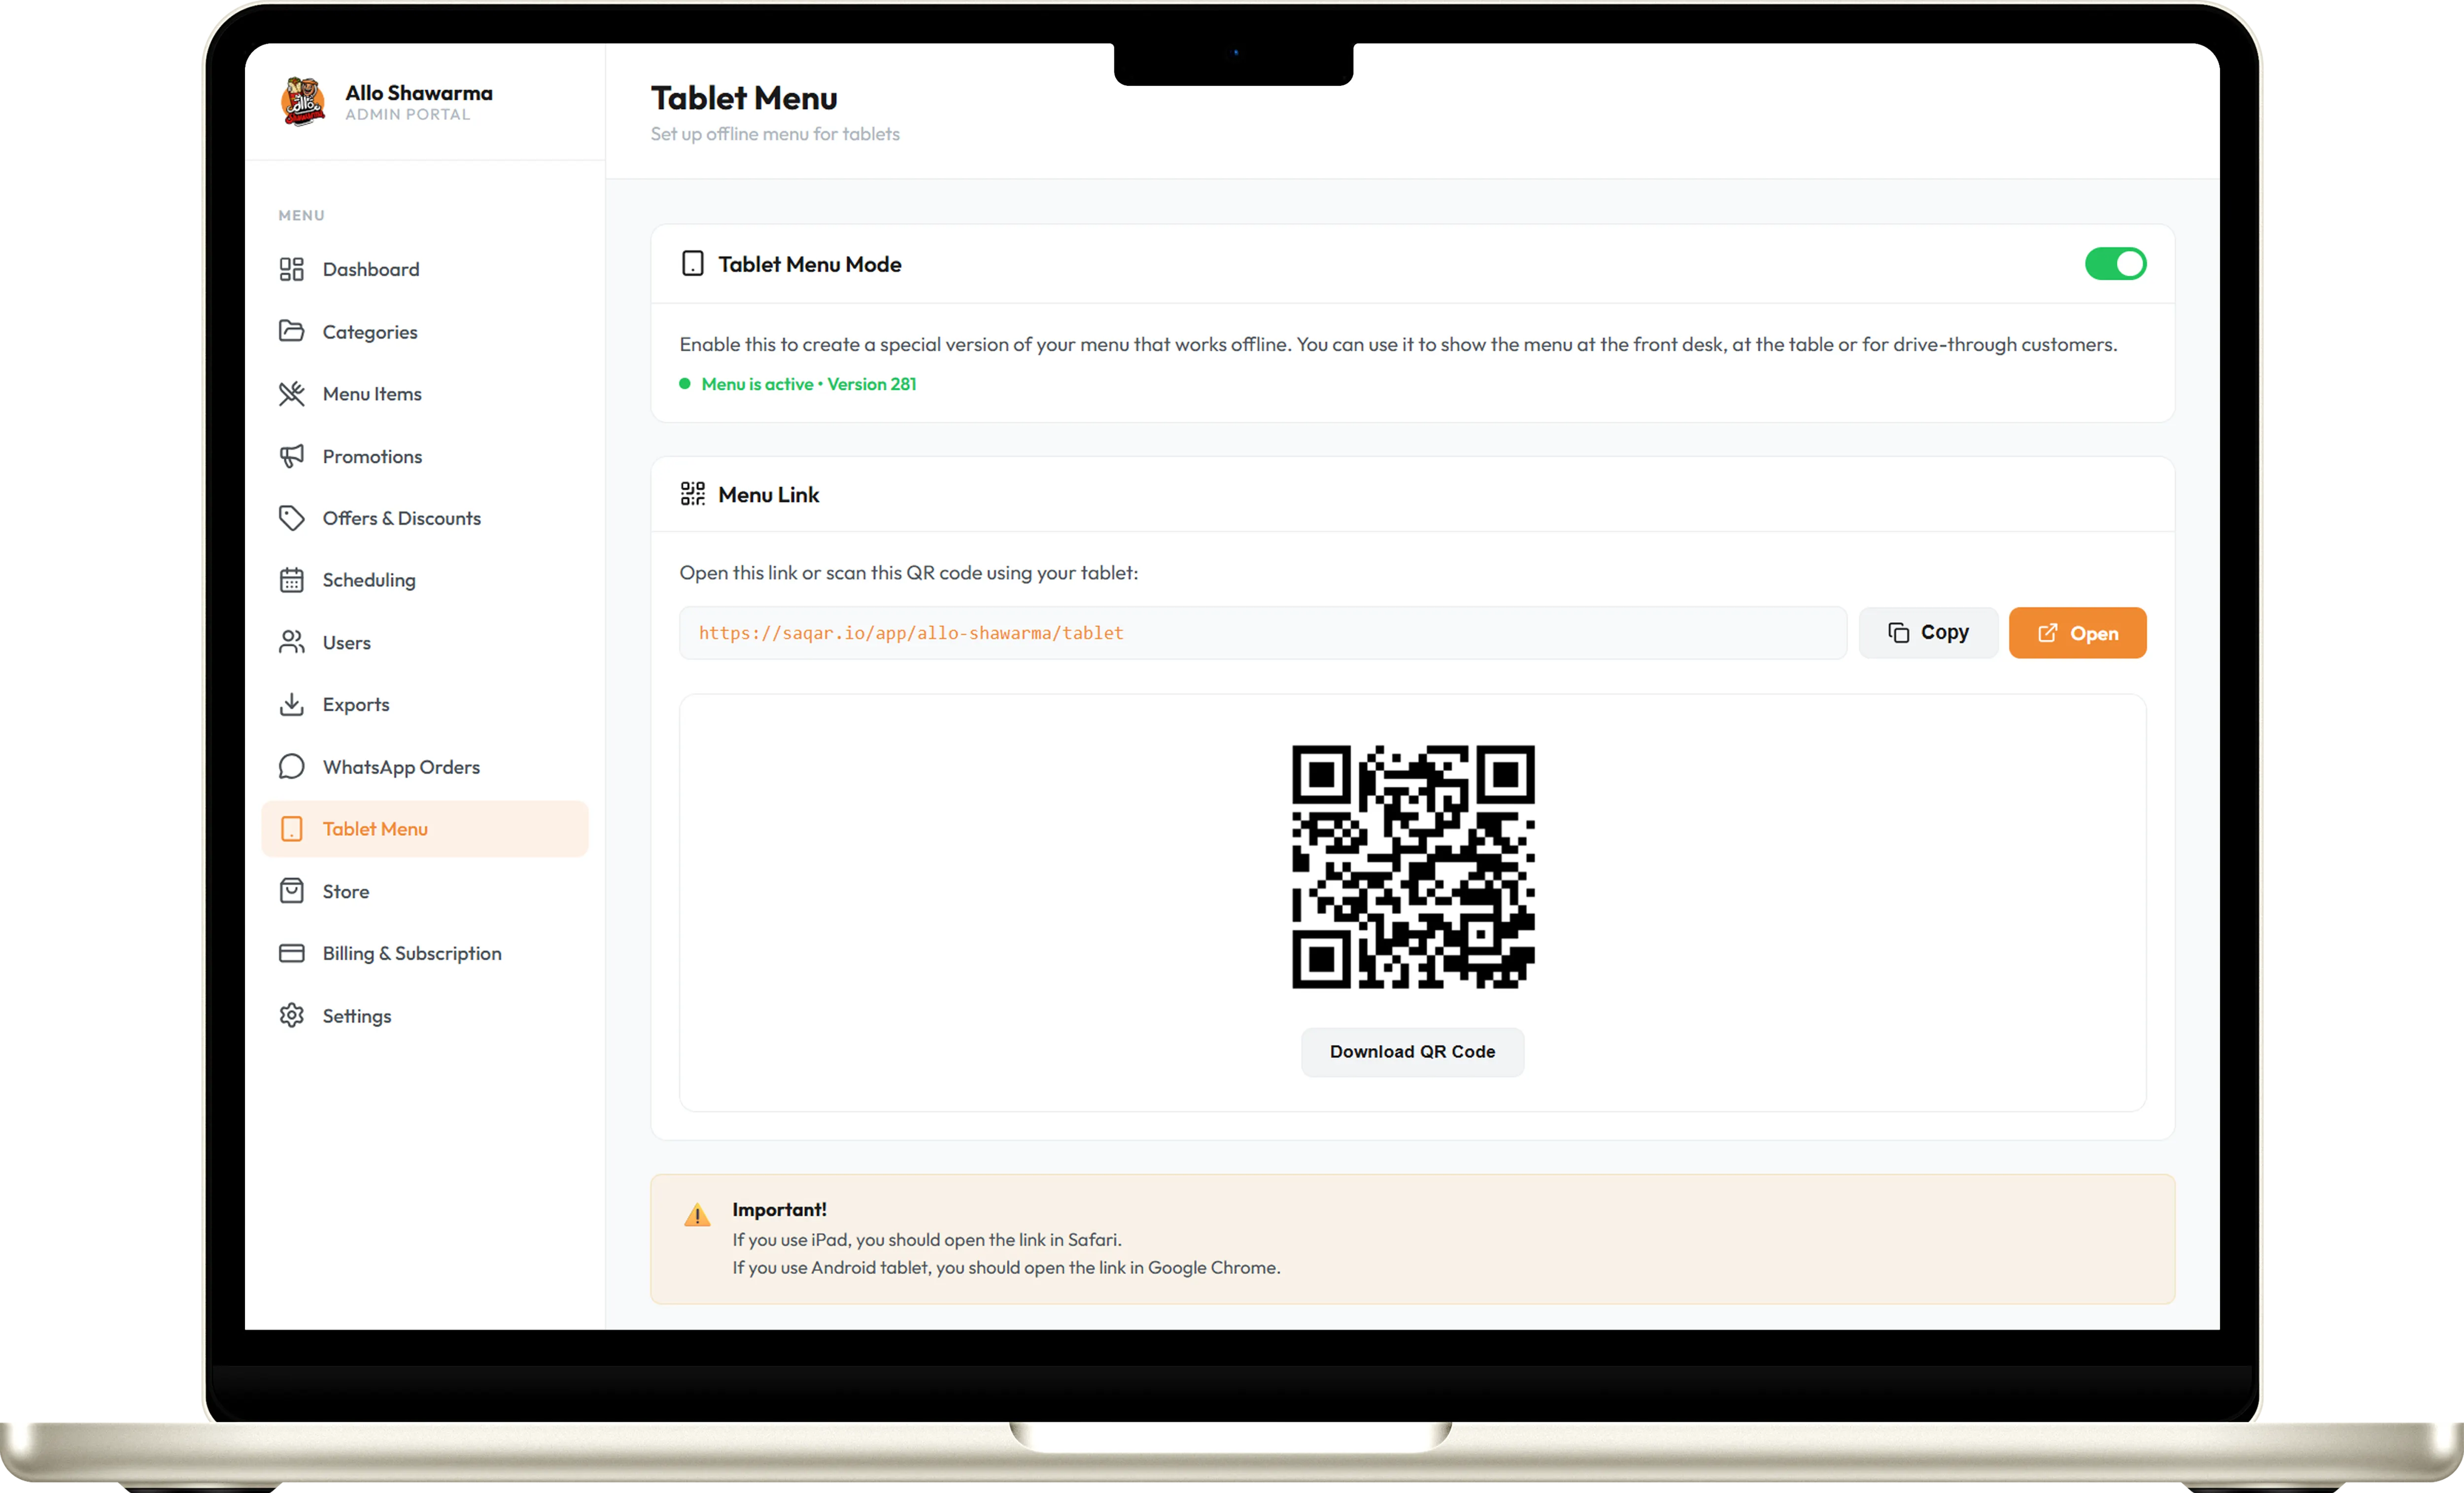Click the Users people icon
The image size is (2464, 1493).
pyautogui.click(x=291, y=642)
